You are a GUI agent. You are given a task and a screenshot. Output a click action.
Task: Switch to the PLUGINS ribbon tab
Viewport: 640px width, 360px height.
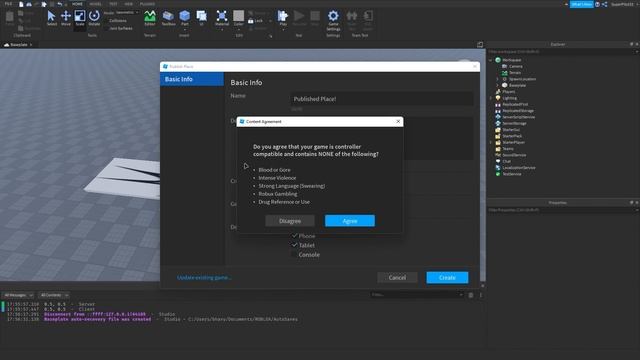(147, 4)
